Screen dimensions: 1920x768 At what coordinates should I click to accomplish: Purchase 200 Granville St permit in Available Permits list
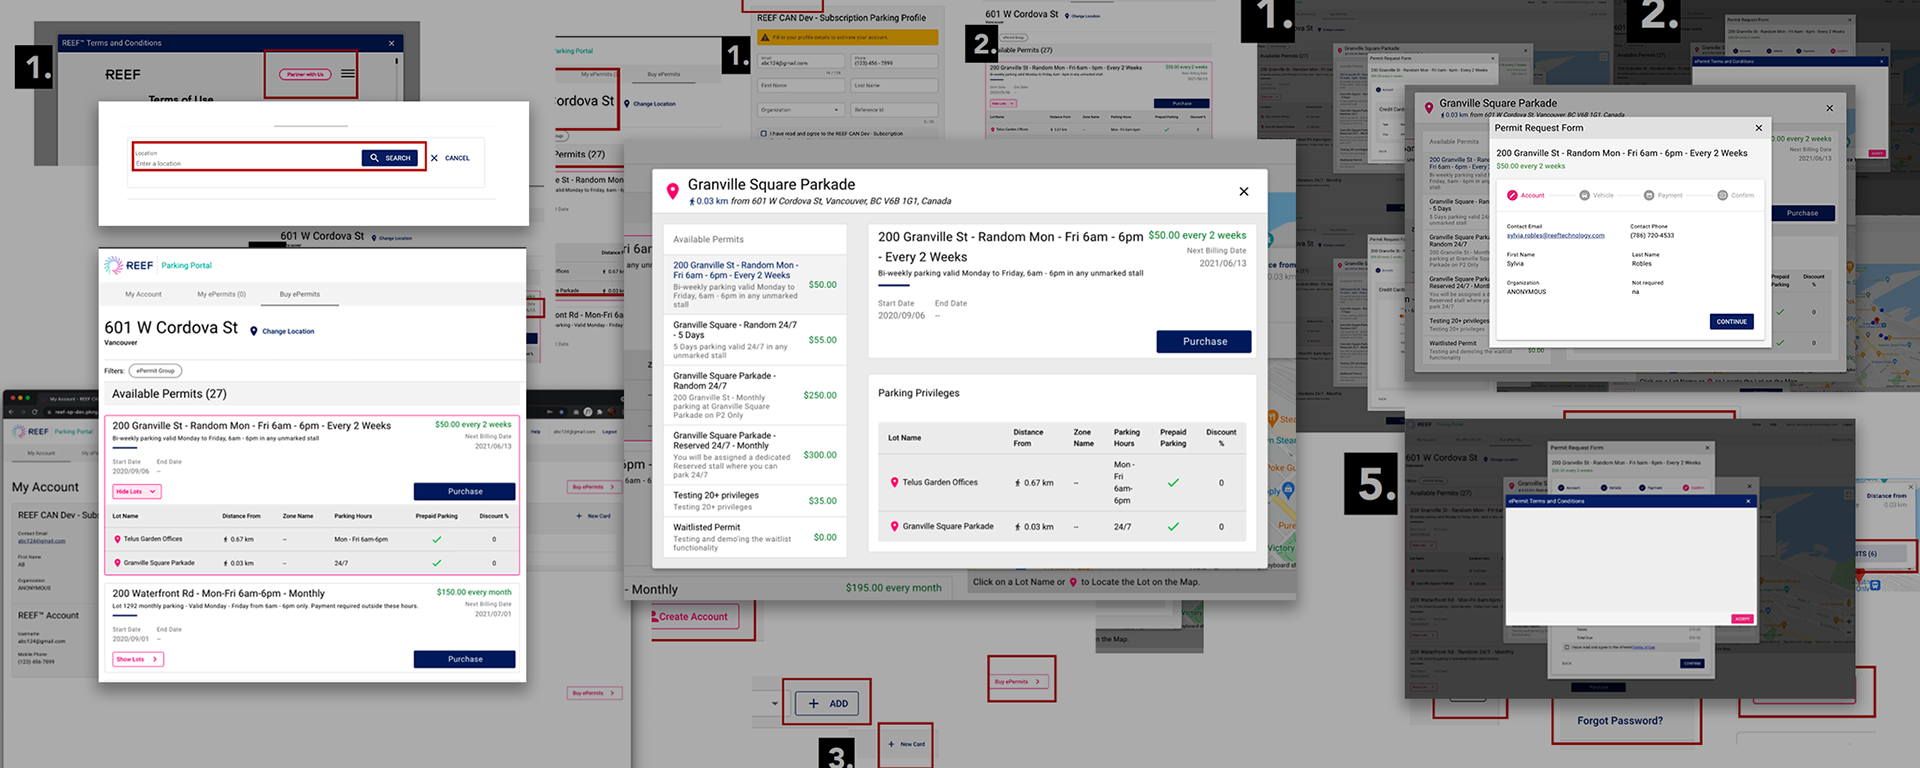click(x=465, y=491)
